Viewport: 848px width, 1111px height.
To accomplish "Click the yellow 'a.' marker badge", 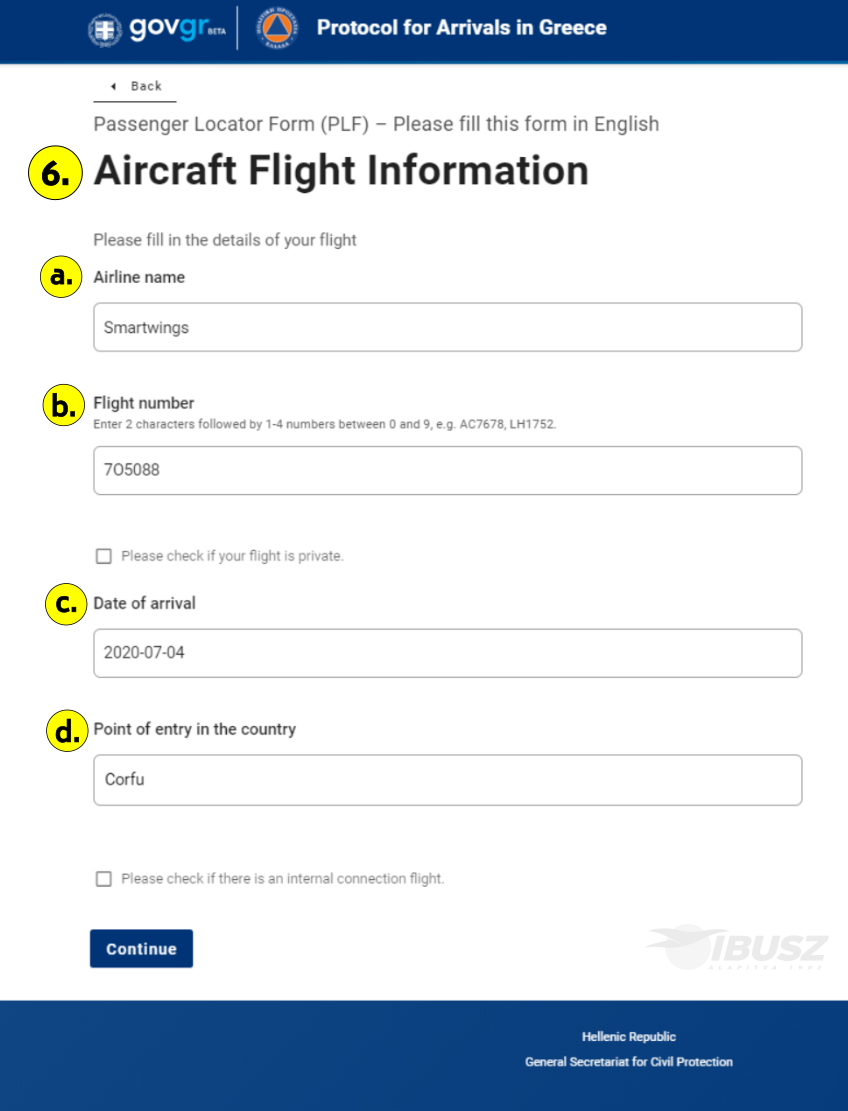I will pos(61,277).
